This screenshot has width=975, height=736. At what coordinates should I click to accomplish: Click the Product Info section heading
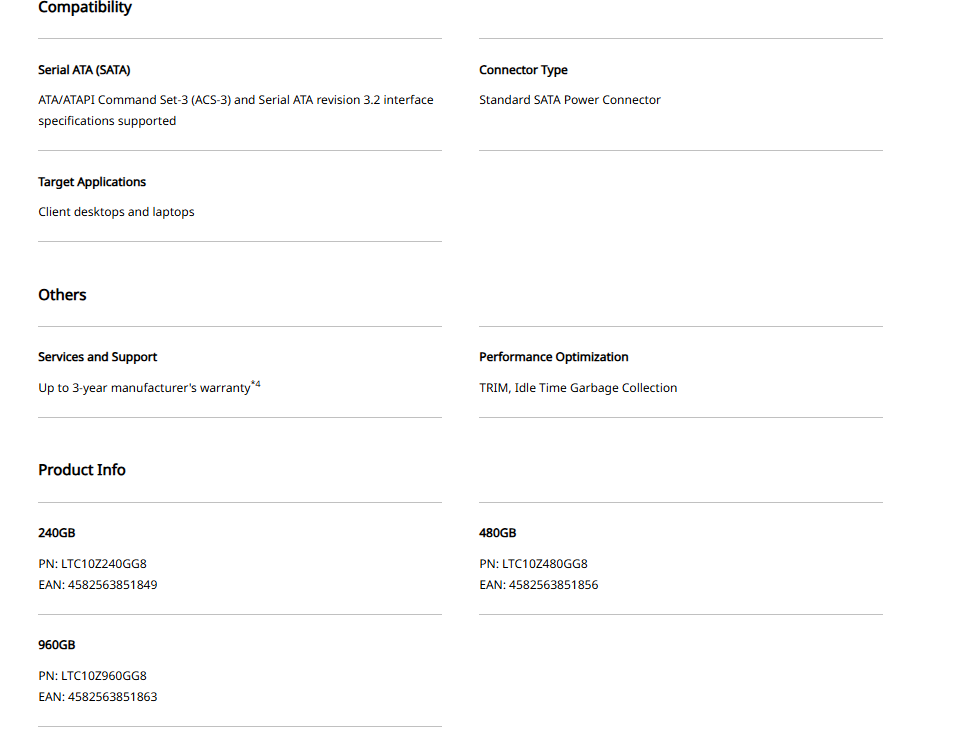(x=82, y=470)
